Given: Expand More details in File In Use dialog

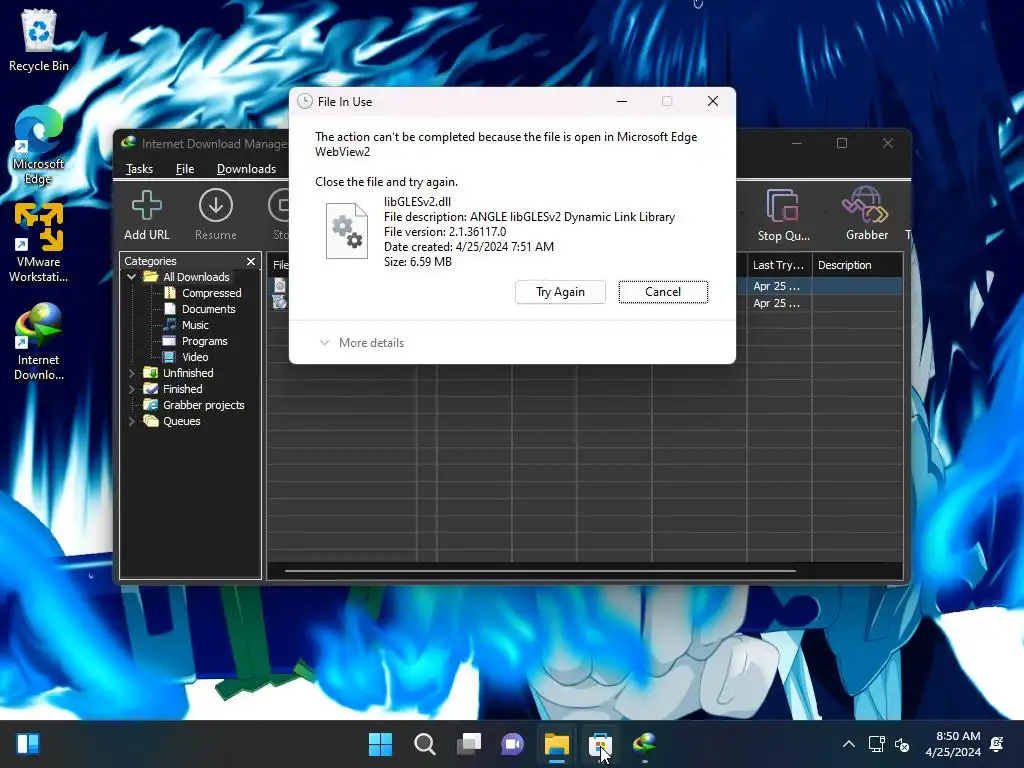Looking at the screenshot, I should click(x=361, y=343).
